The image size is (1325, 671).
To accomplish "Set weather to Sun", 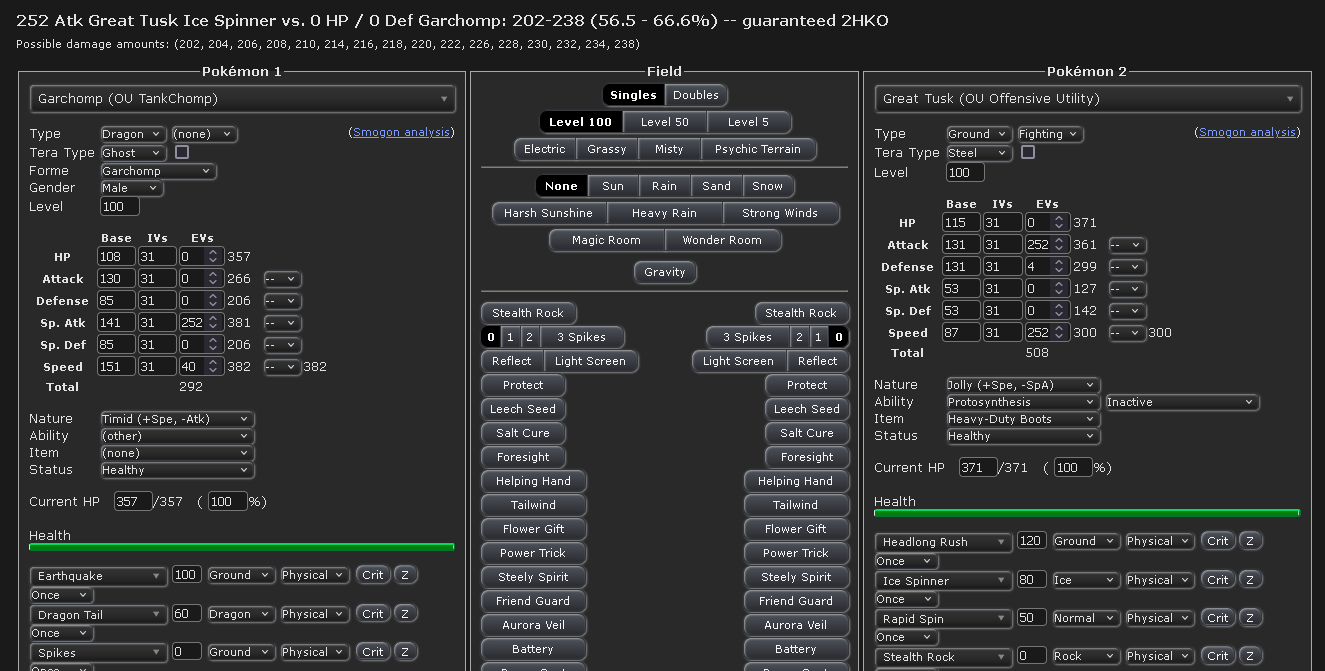I will [x=613, y=186].
